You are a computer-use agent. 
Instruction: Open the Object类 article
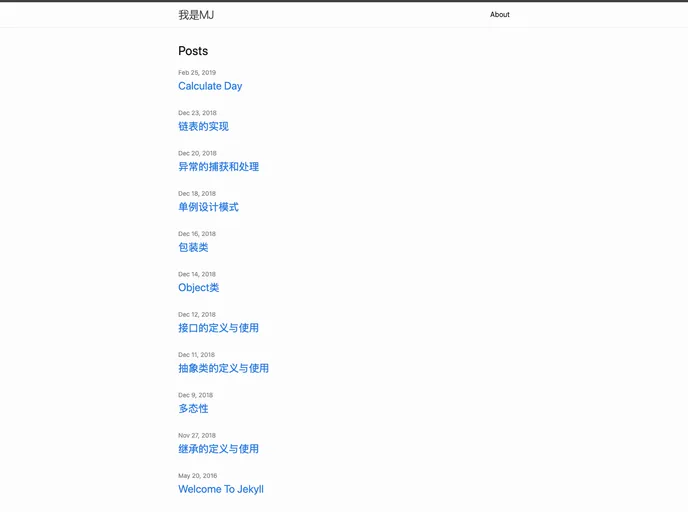point(198,288)
